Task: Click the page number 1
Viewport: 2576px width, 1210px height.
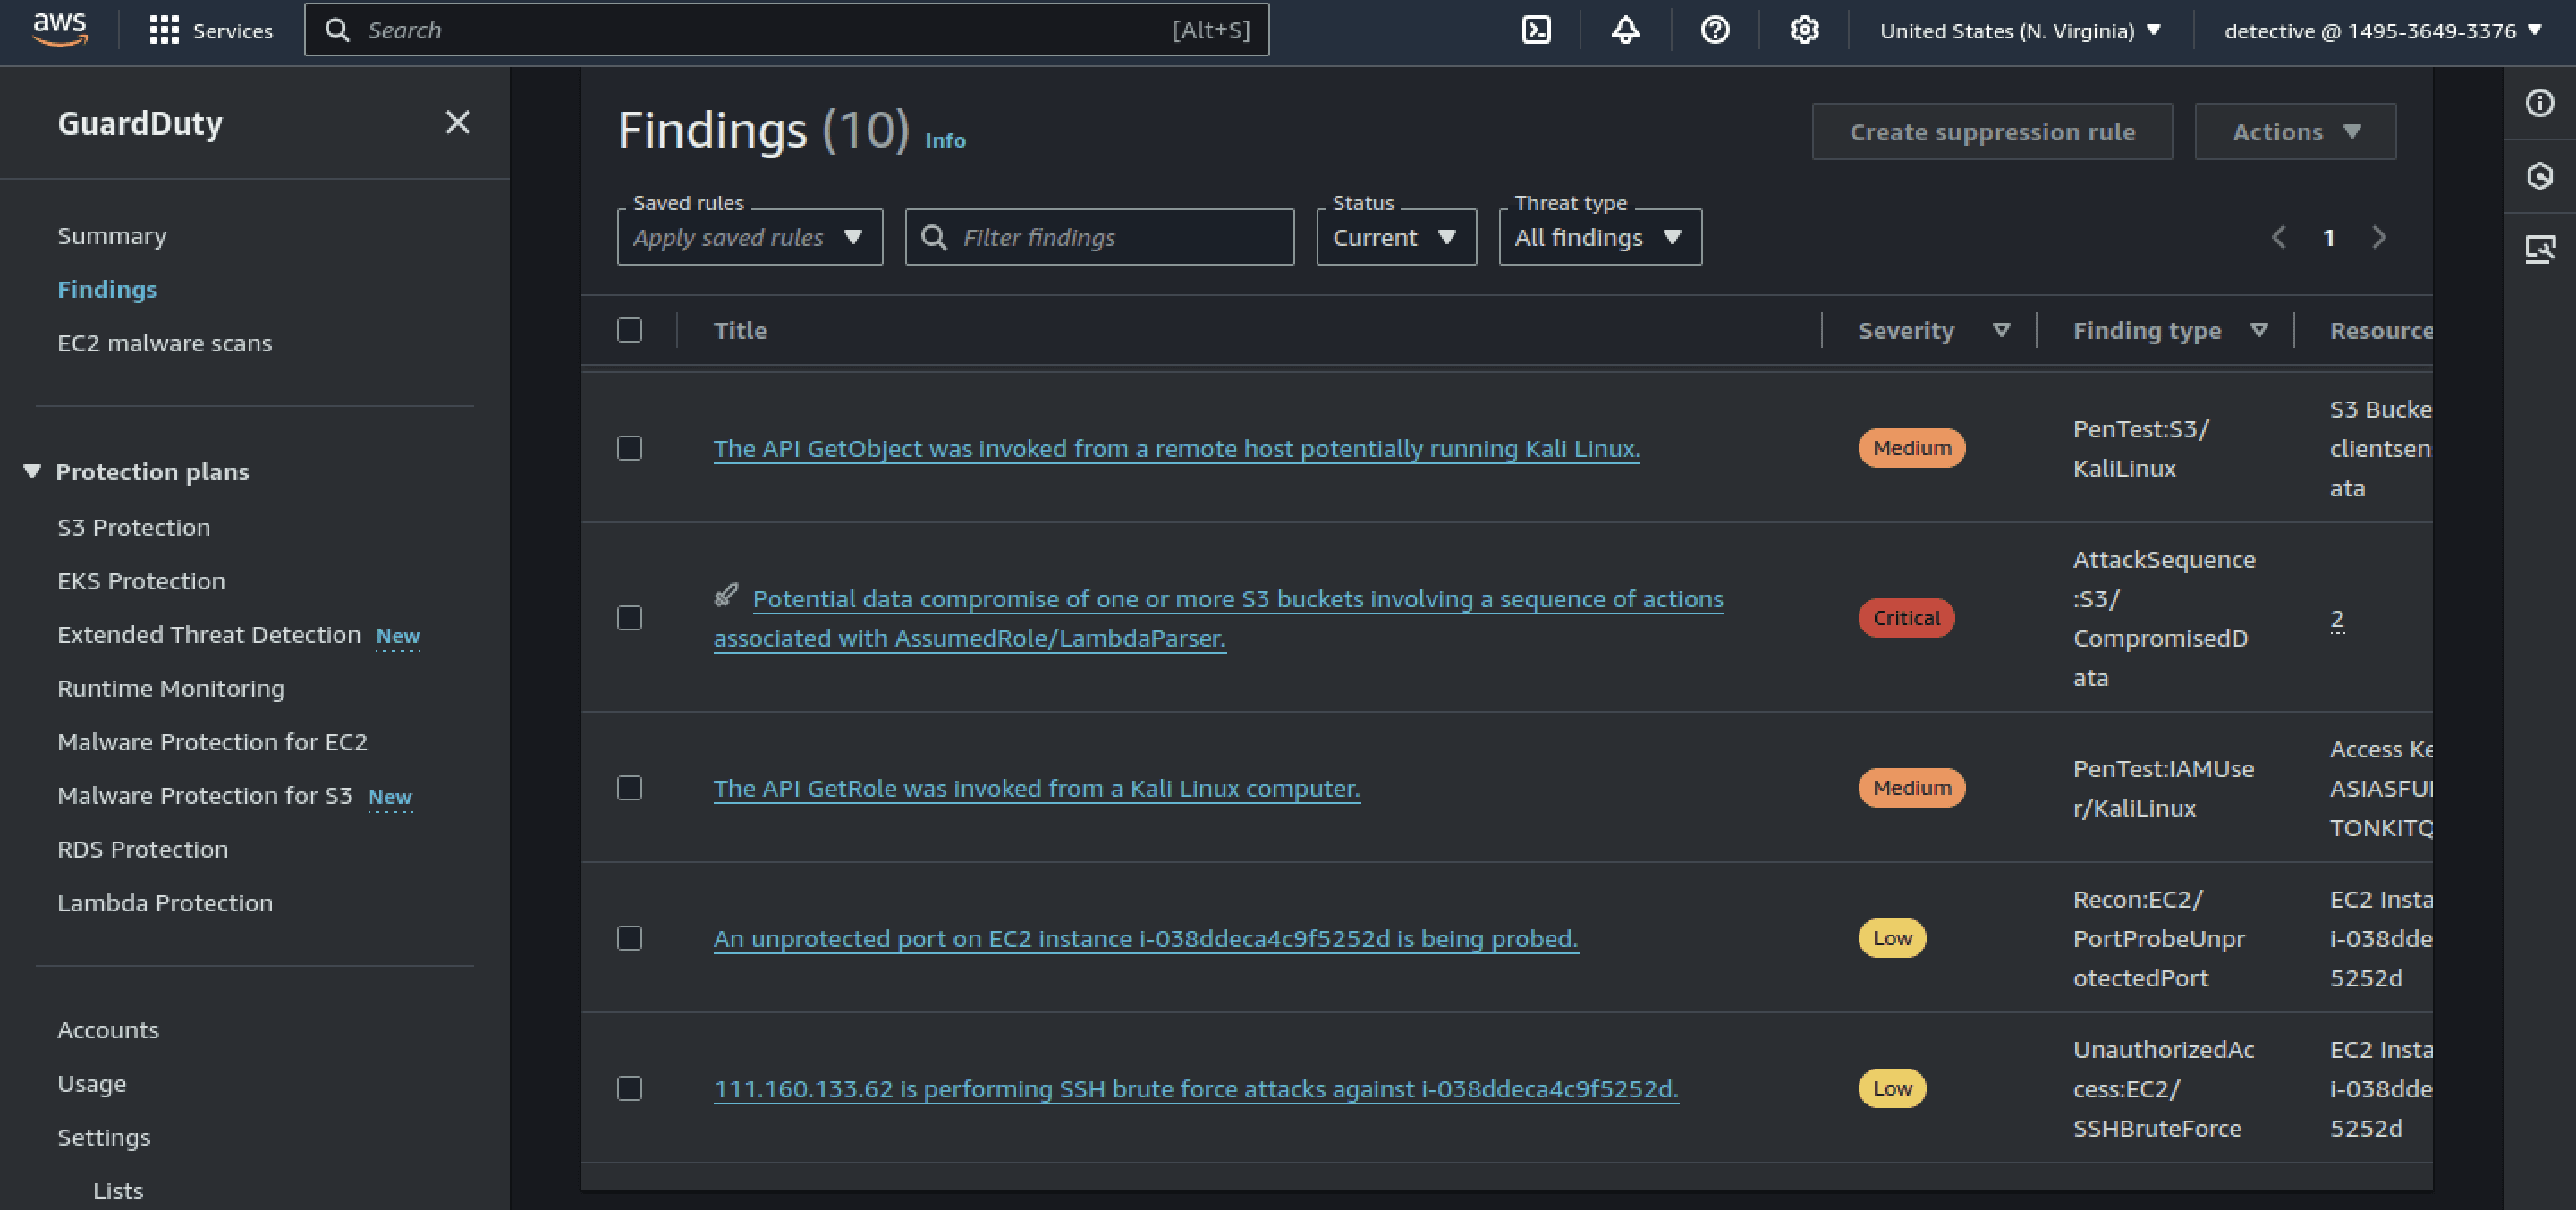Action: [2329, 237]
